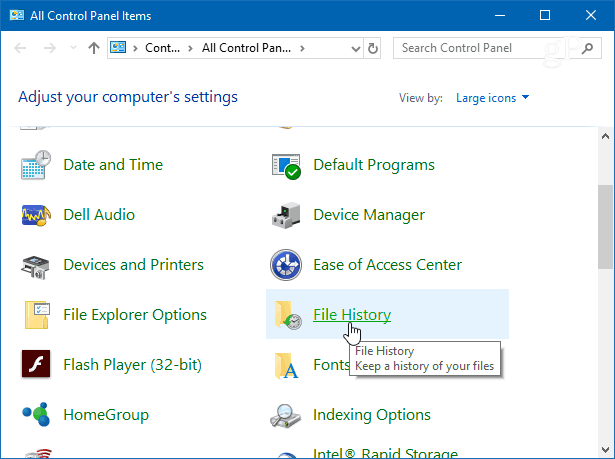The height and width of the screenshot is (459, 615).
Task: Click the forward navigation arrow
Action: [50, 48]
